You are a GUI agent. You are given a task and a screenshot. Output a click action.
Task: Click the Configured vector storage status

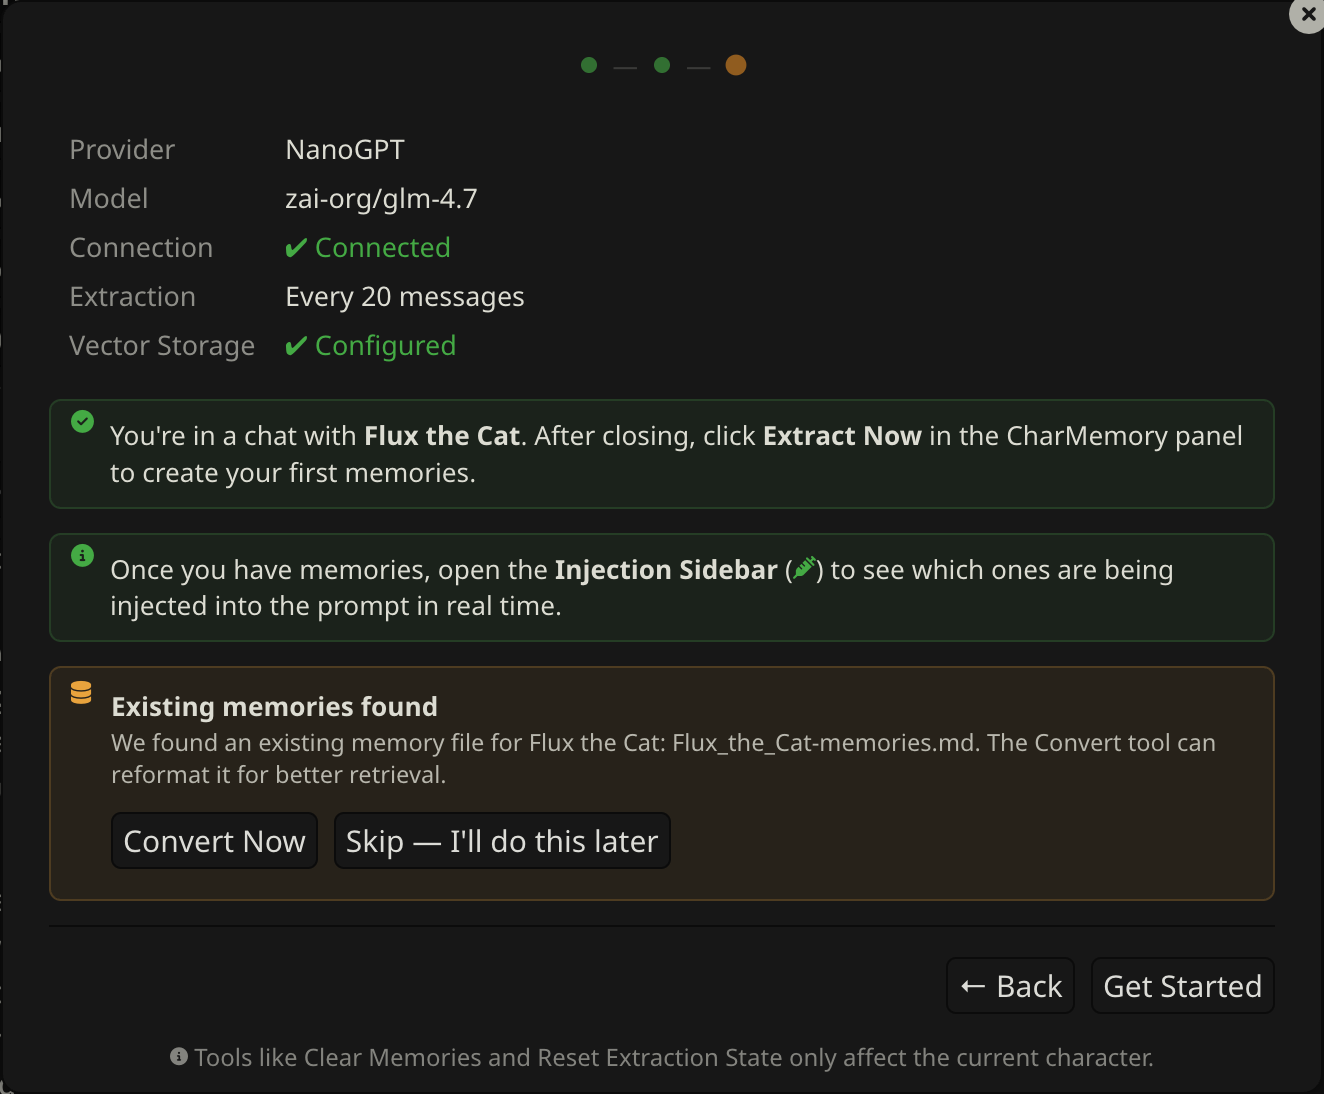(x=385, y=346)
